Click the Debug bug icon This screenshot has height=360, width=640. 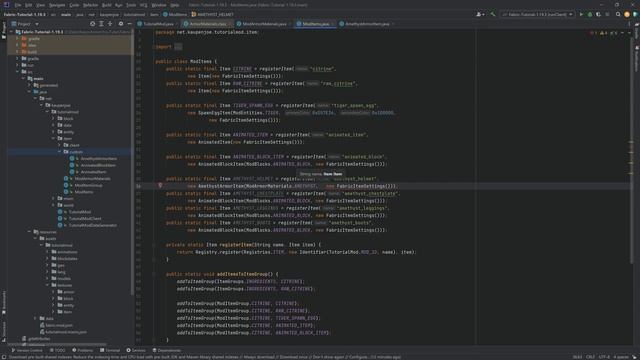(590, 14)
